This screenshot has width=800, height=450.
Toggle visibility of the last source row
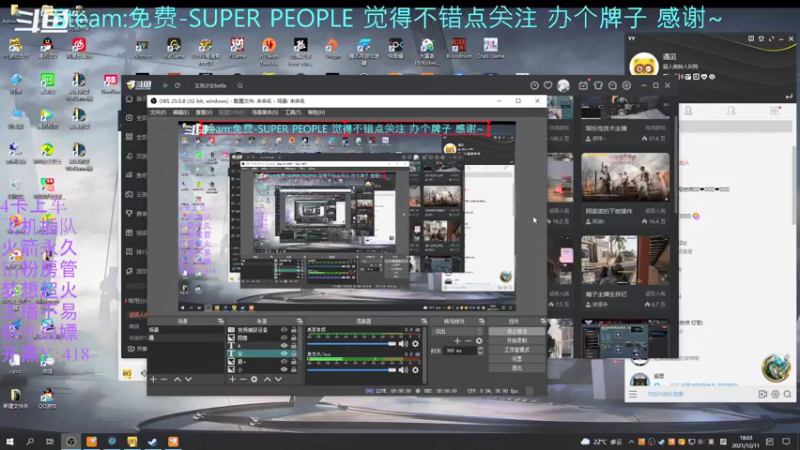pos(284,369)
